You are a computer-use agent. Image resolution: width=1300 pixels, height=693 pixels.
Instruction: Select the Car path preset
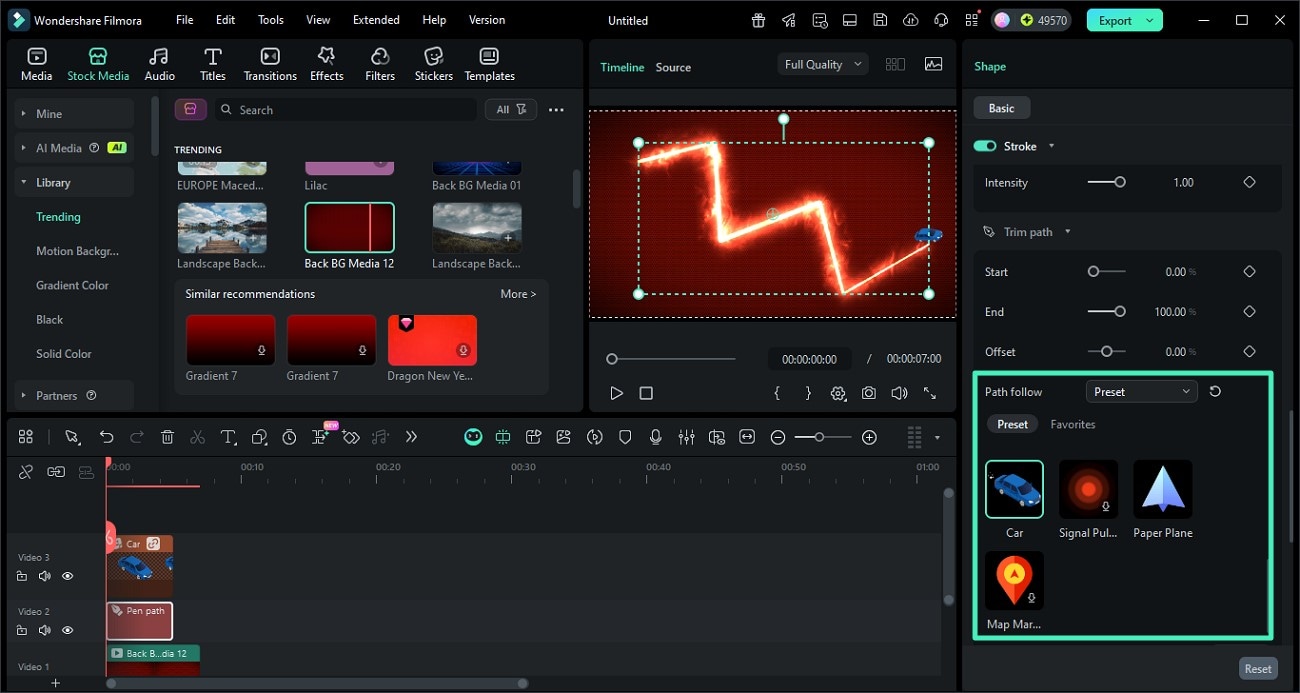(1014, 489)
